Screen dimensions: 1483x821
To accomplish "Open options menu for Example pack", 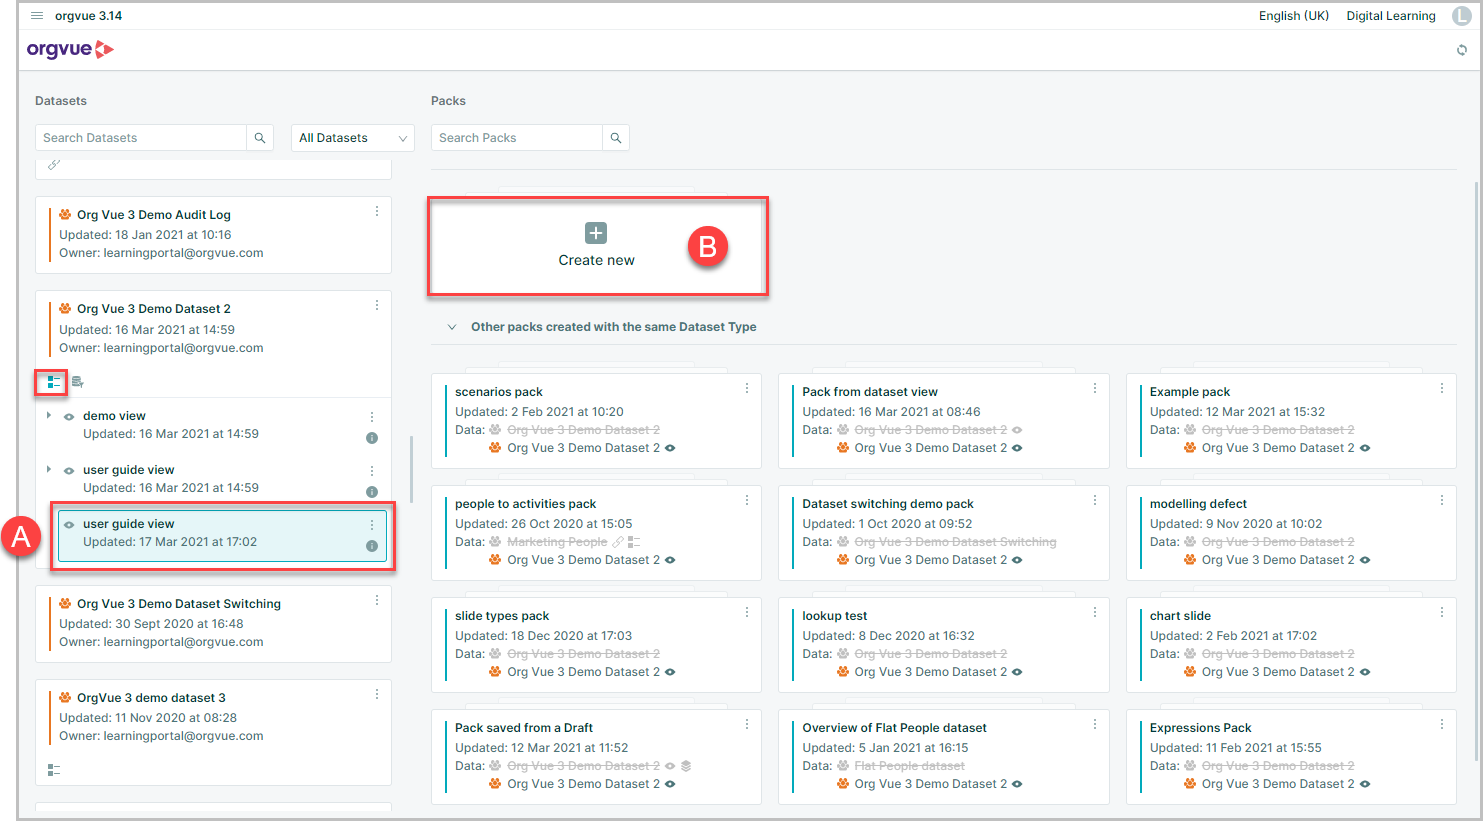I will point(1442,388).
